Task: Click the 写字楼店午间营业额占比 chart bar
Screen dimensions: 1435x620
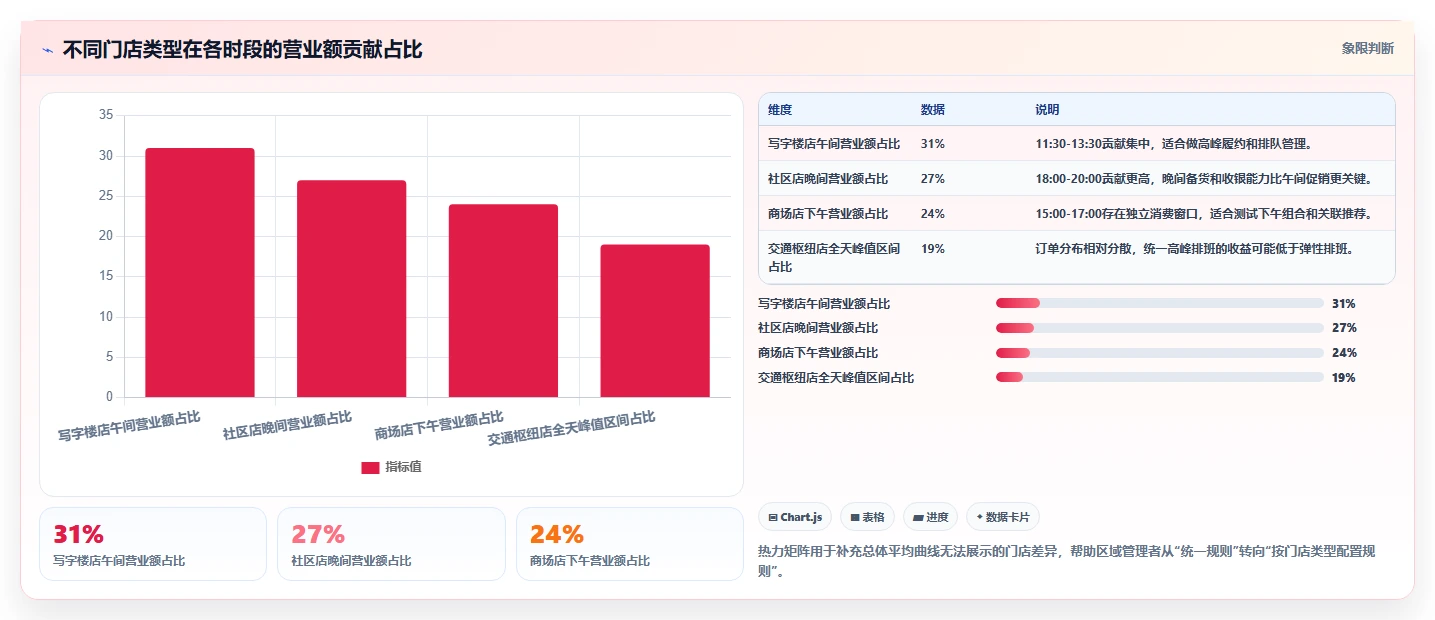Action: (x=200, y=272)
